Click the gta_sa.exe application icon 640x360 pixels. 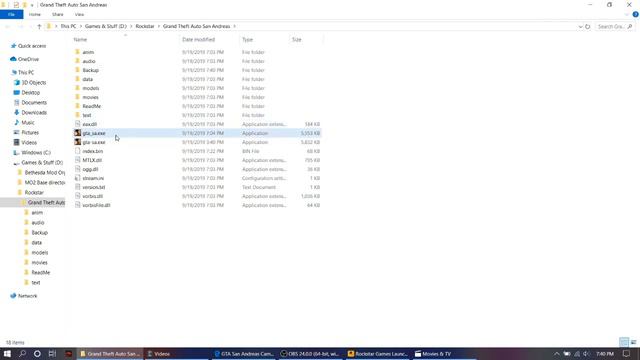(78, 133)
